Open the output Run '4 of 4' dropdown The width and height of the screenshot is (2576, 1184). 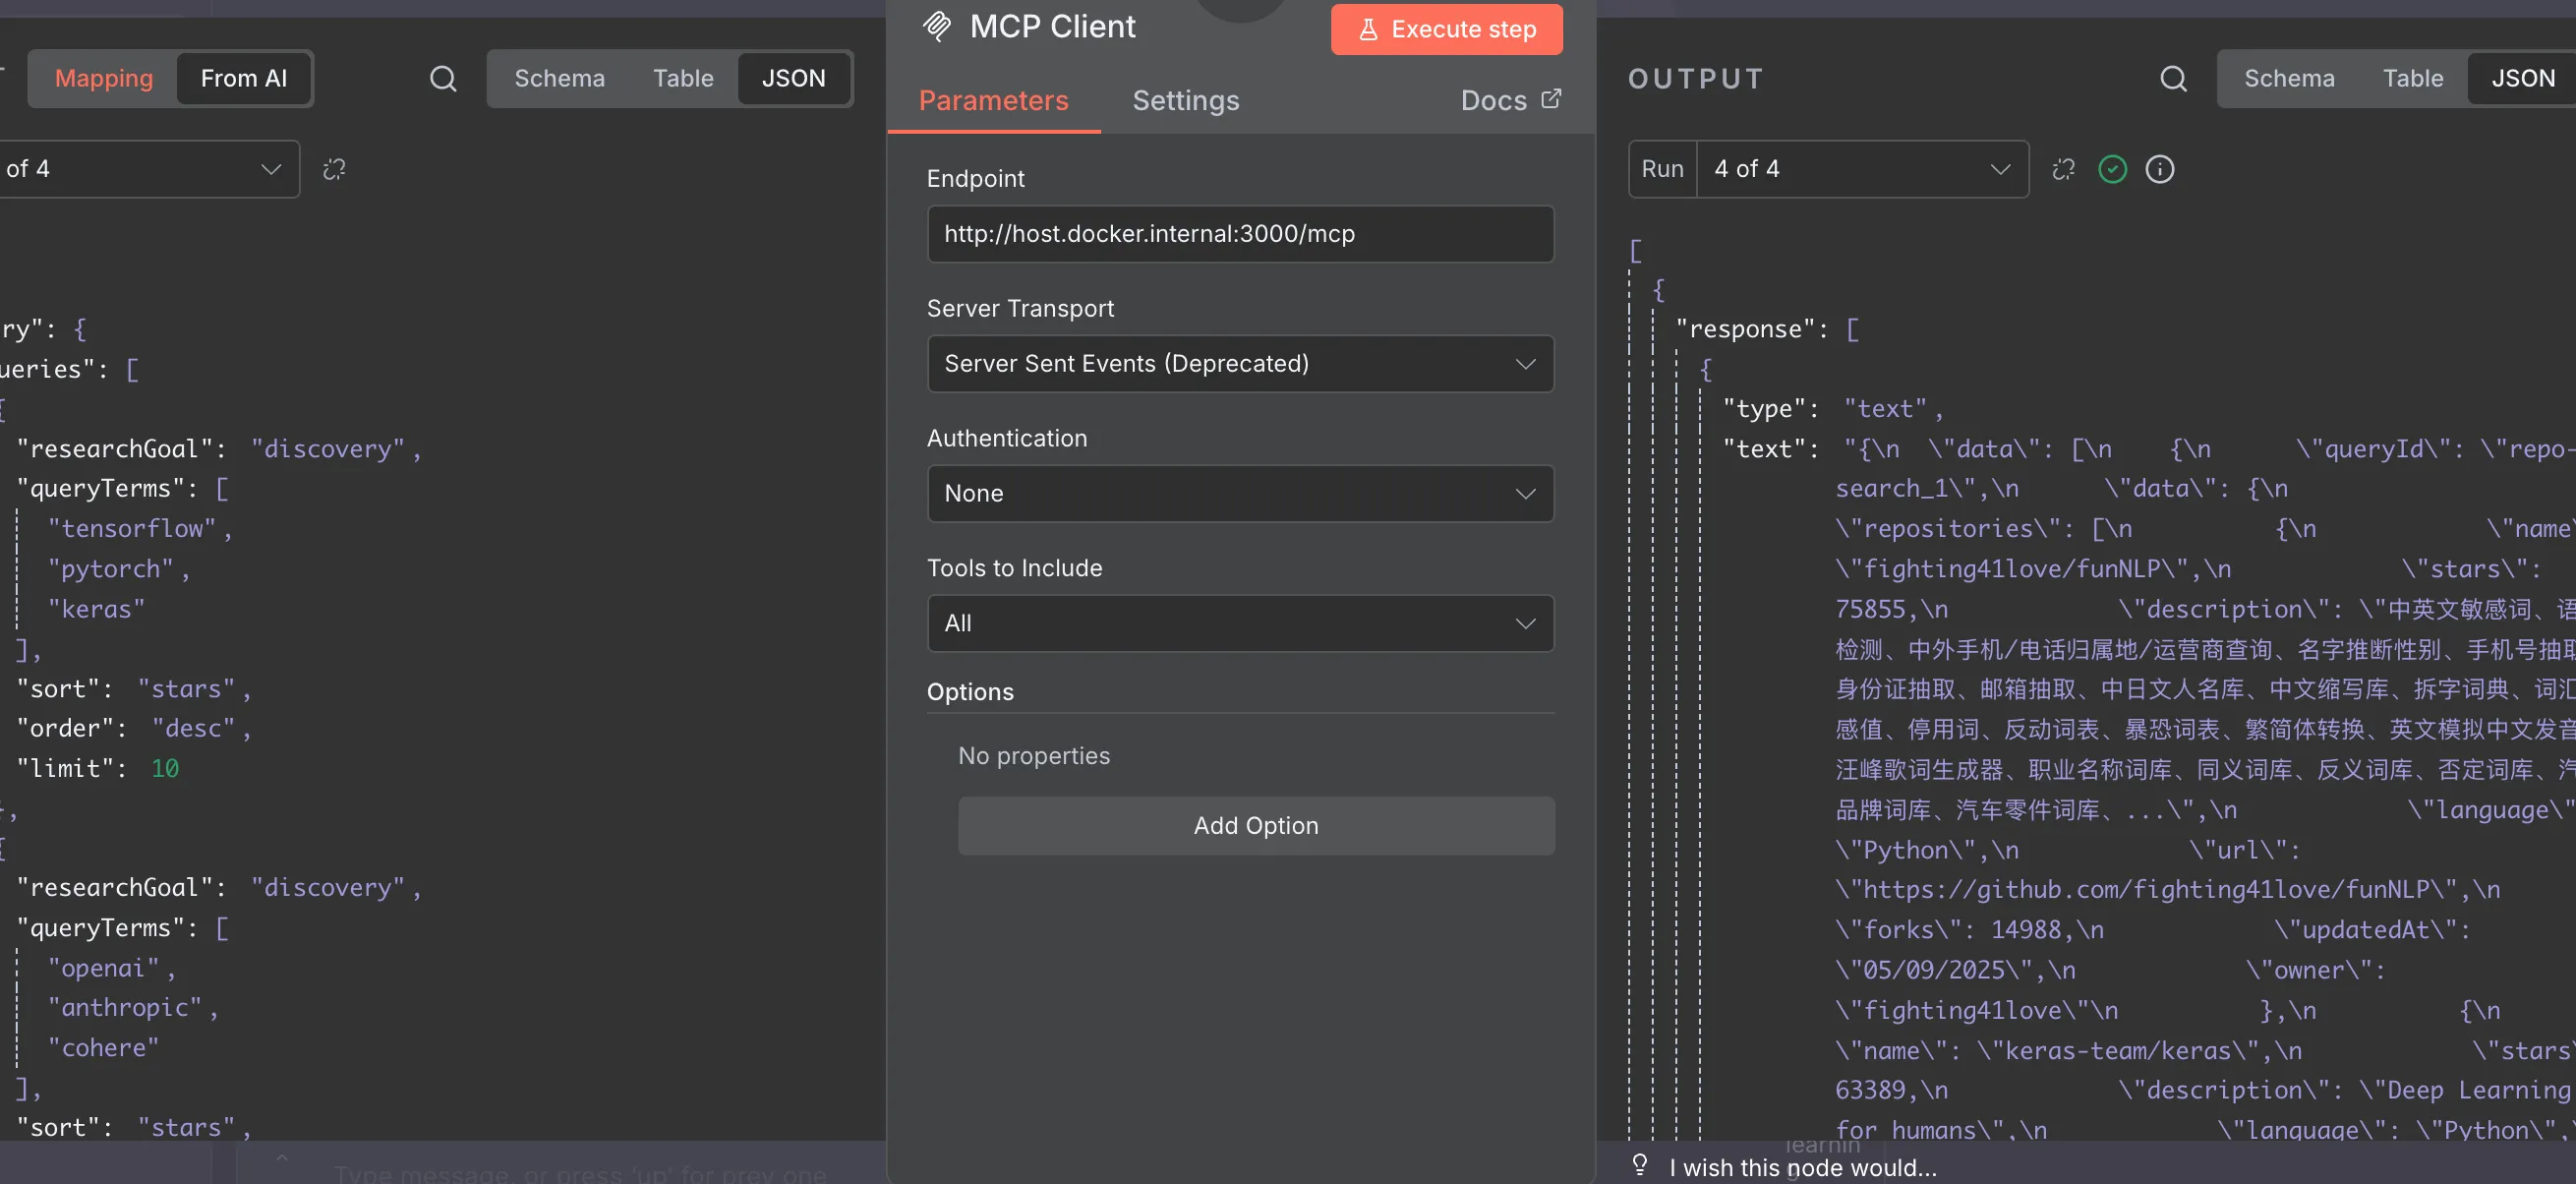pos(1862,169)
